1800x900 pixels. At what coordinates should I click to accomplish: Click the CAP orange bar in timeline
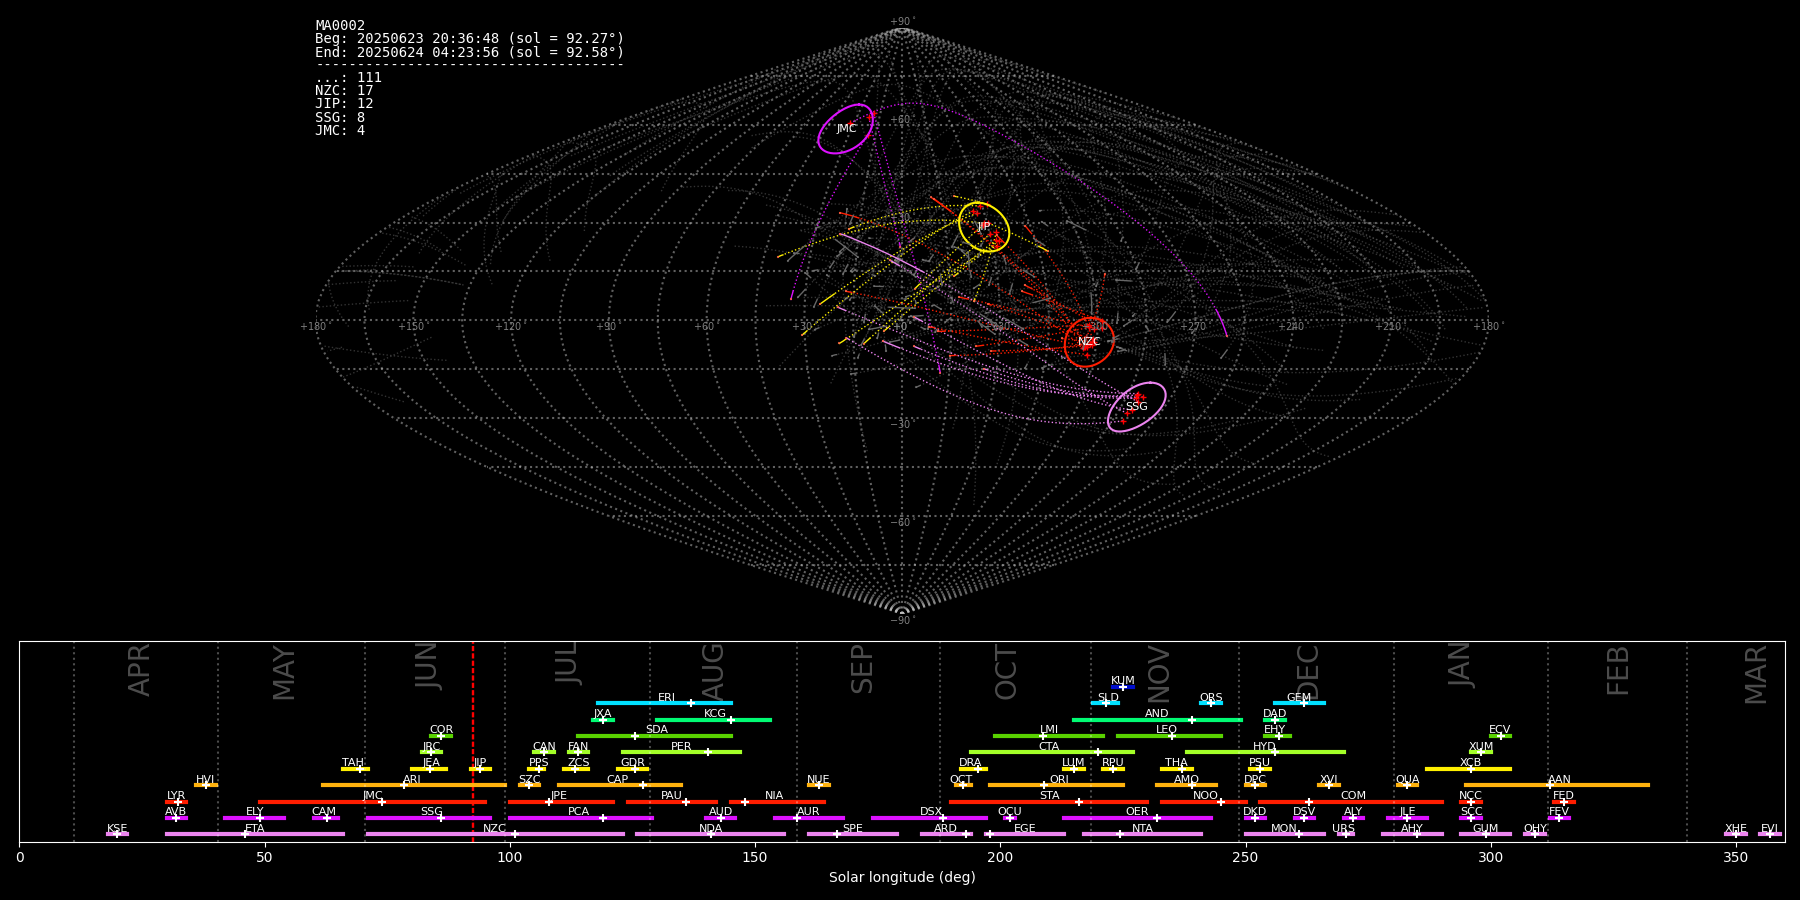(x=620, y=785)
